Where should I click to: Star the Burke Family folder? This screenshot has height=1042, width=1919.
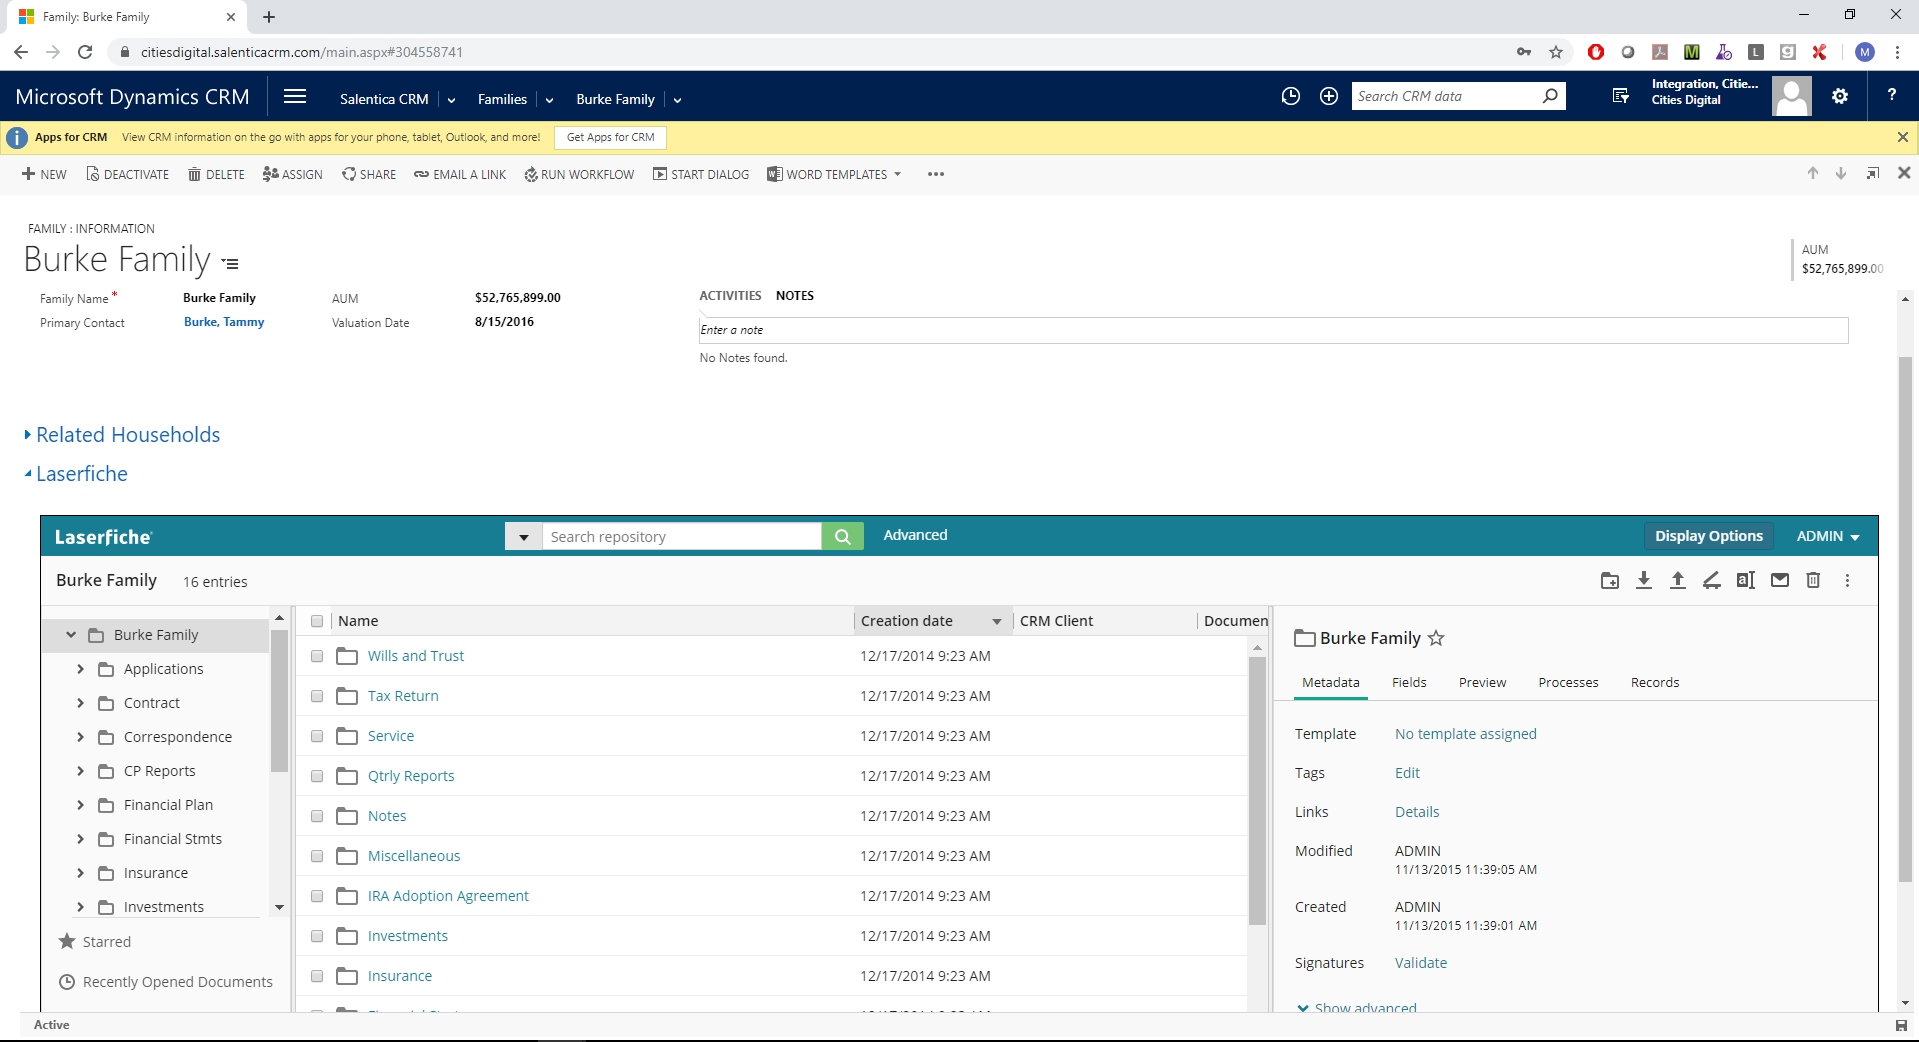point(1436,638)
